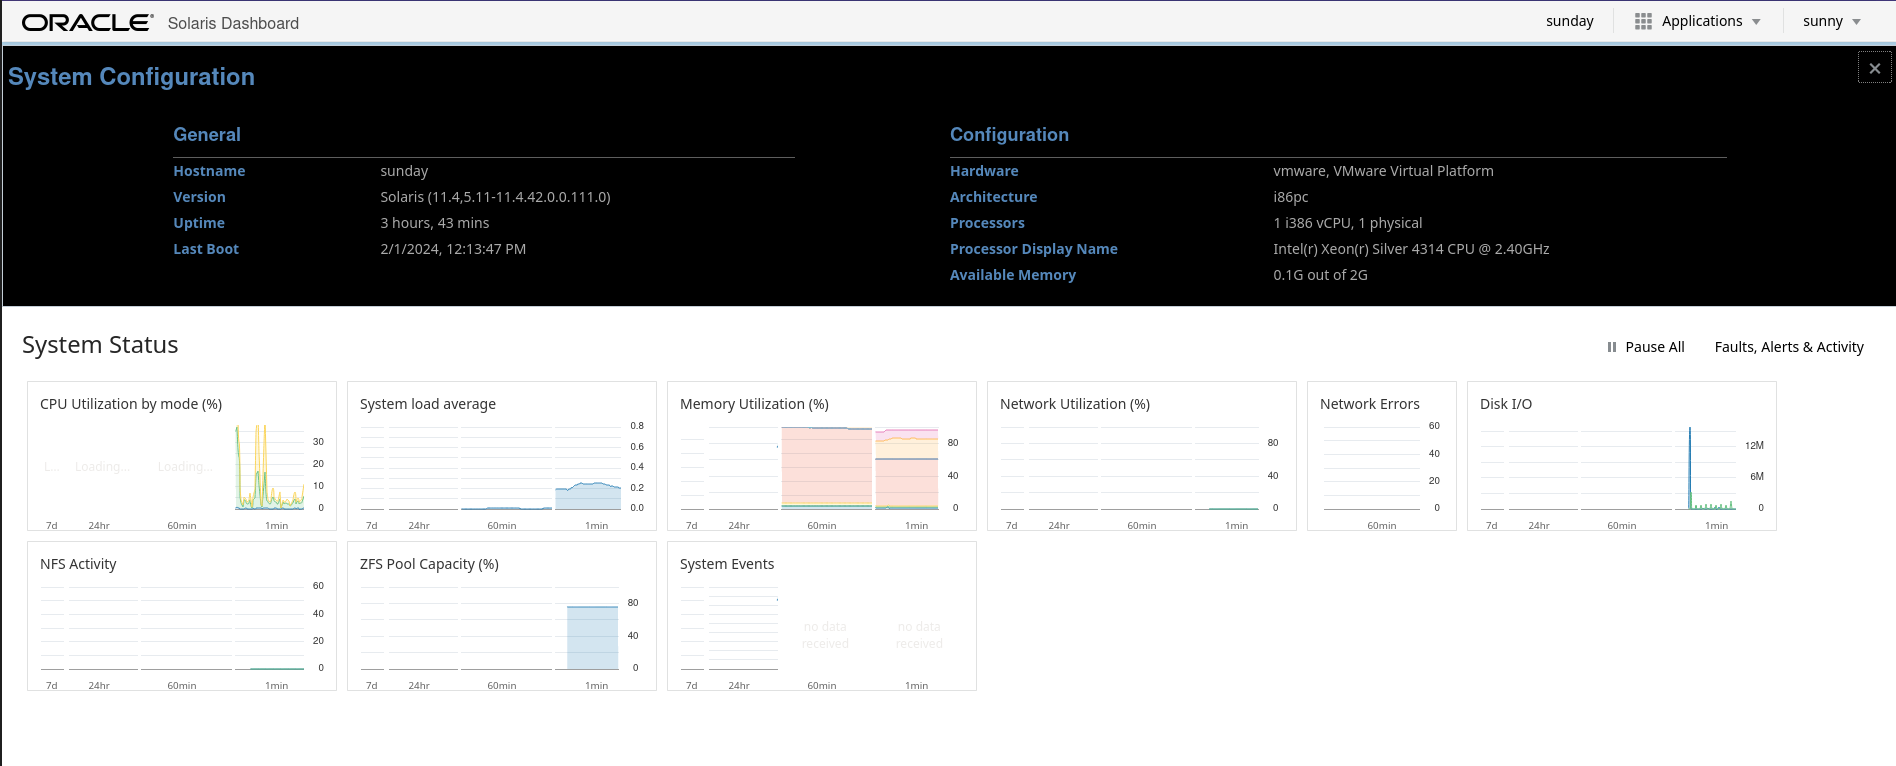
Task: Click the Applications menu label
Action: click(x=1701, y=21)
